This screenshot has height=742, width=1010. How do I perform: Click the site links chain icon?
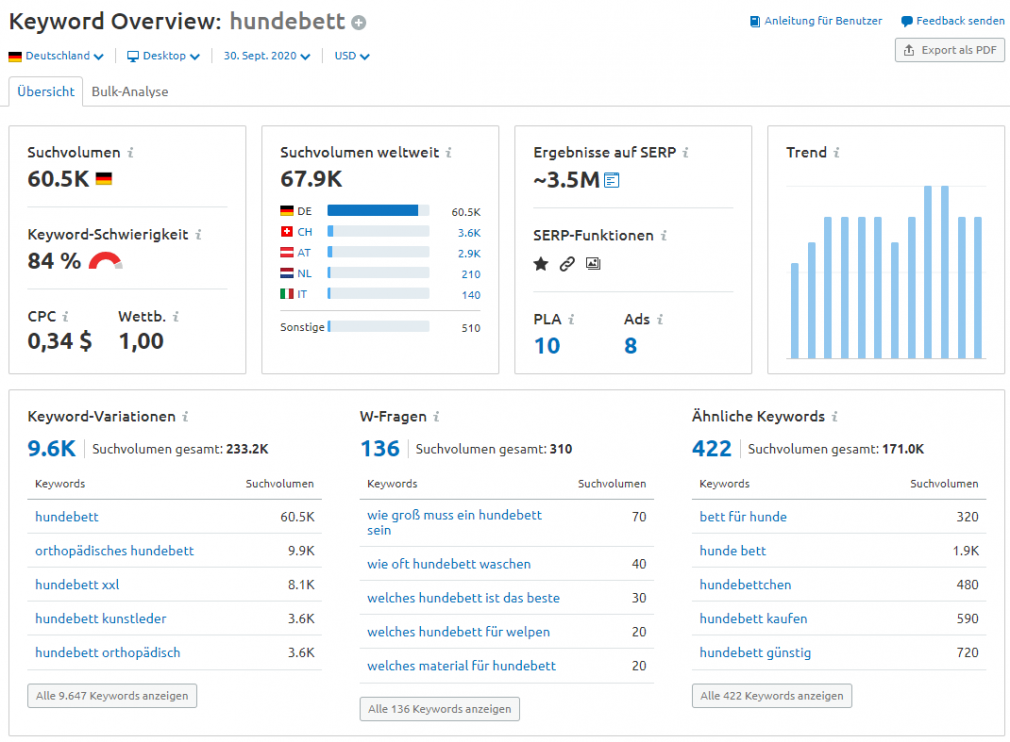[x=567, y=263]
